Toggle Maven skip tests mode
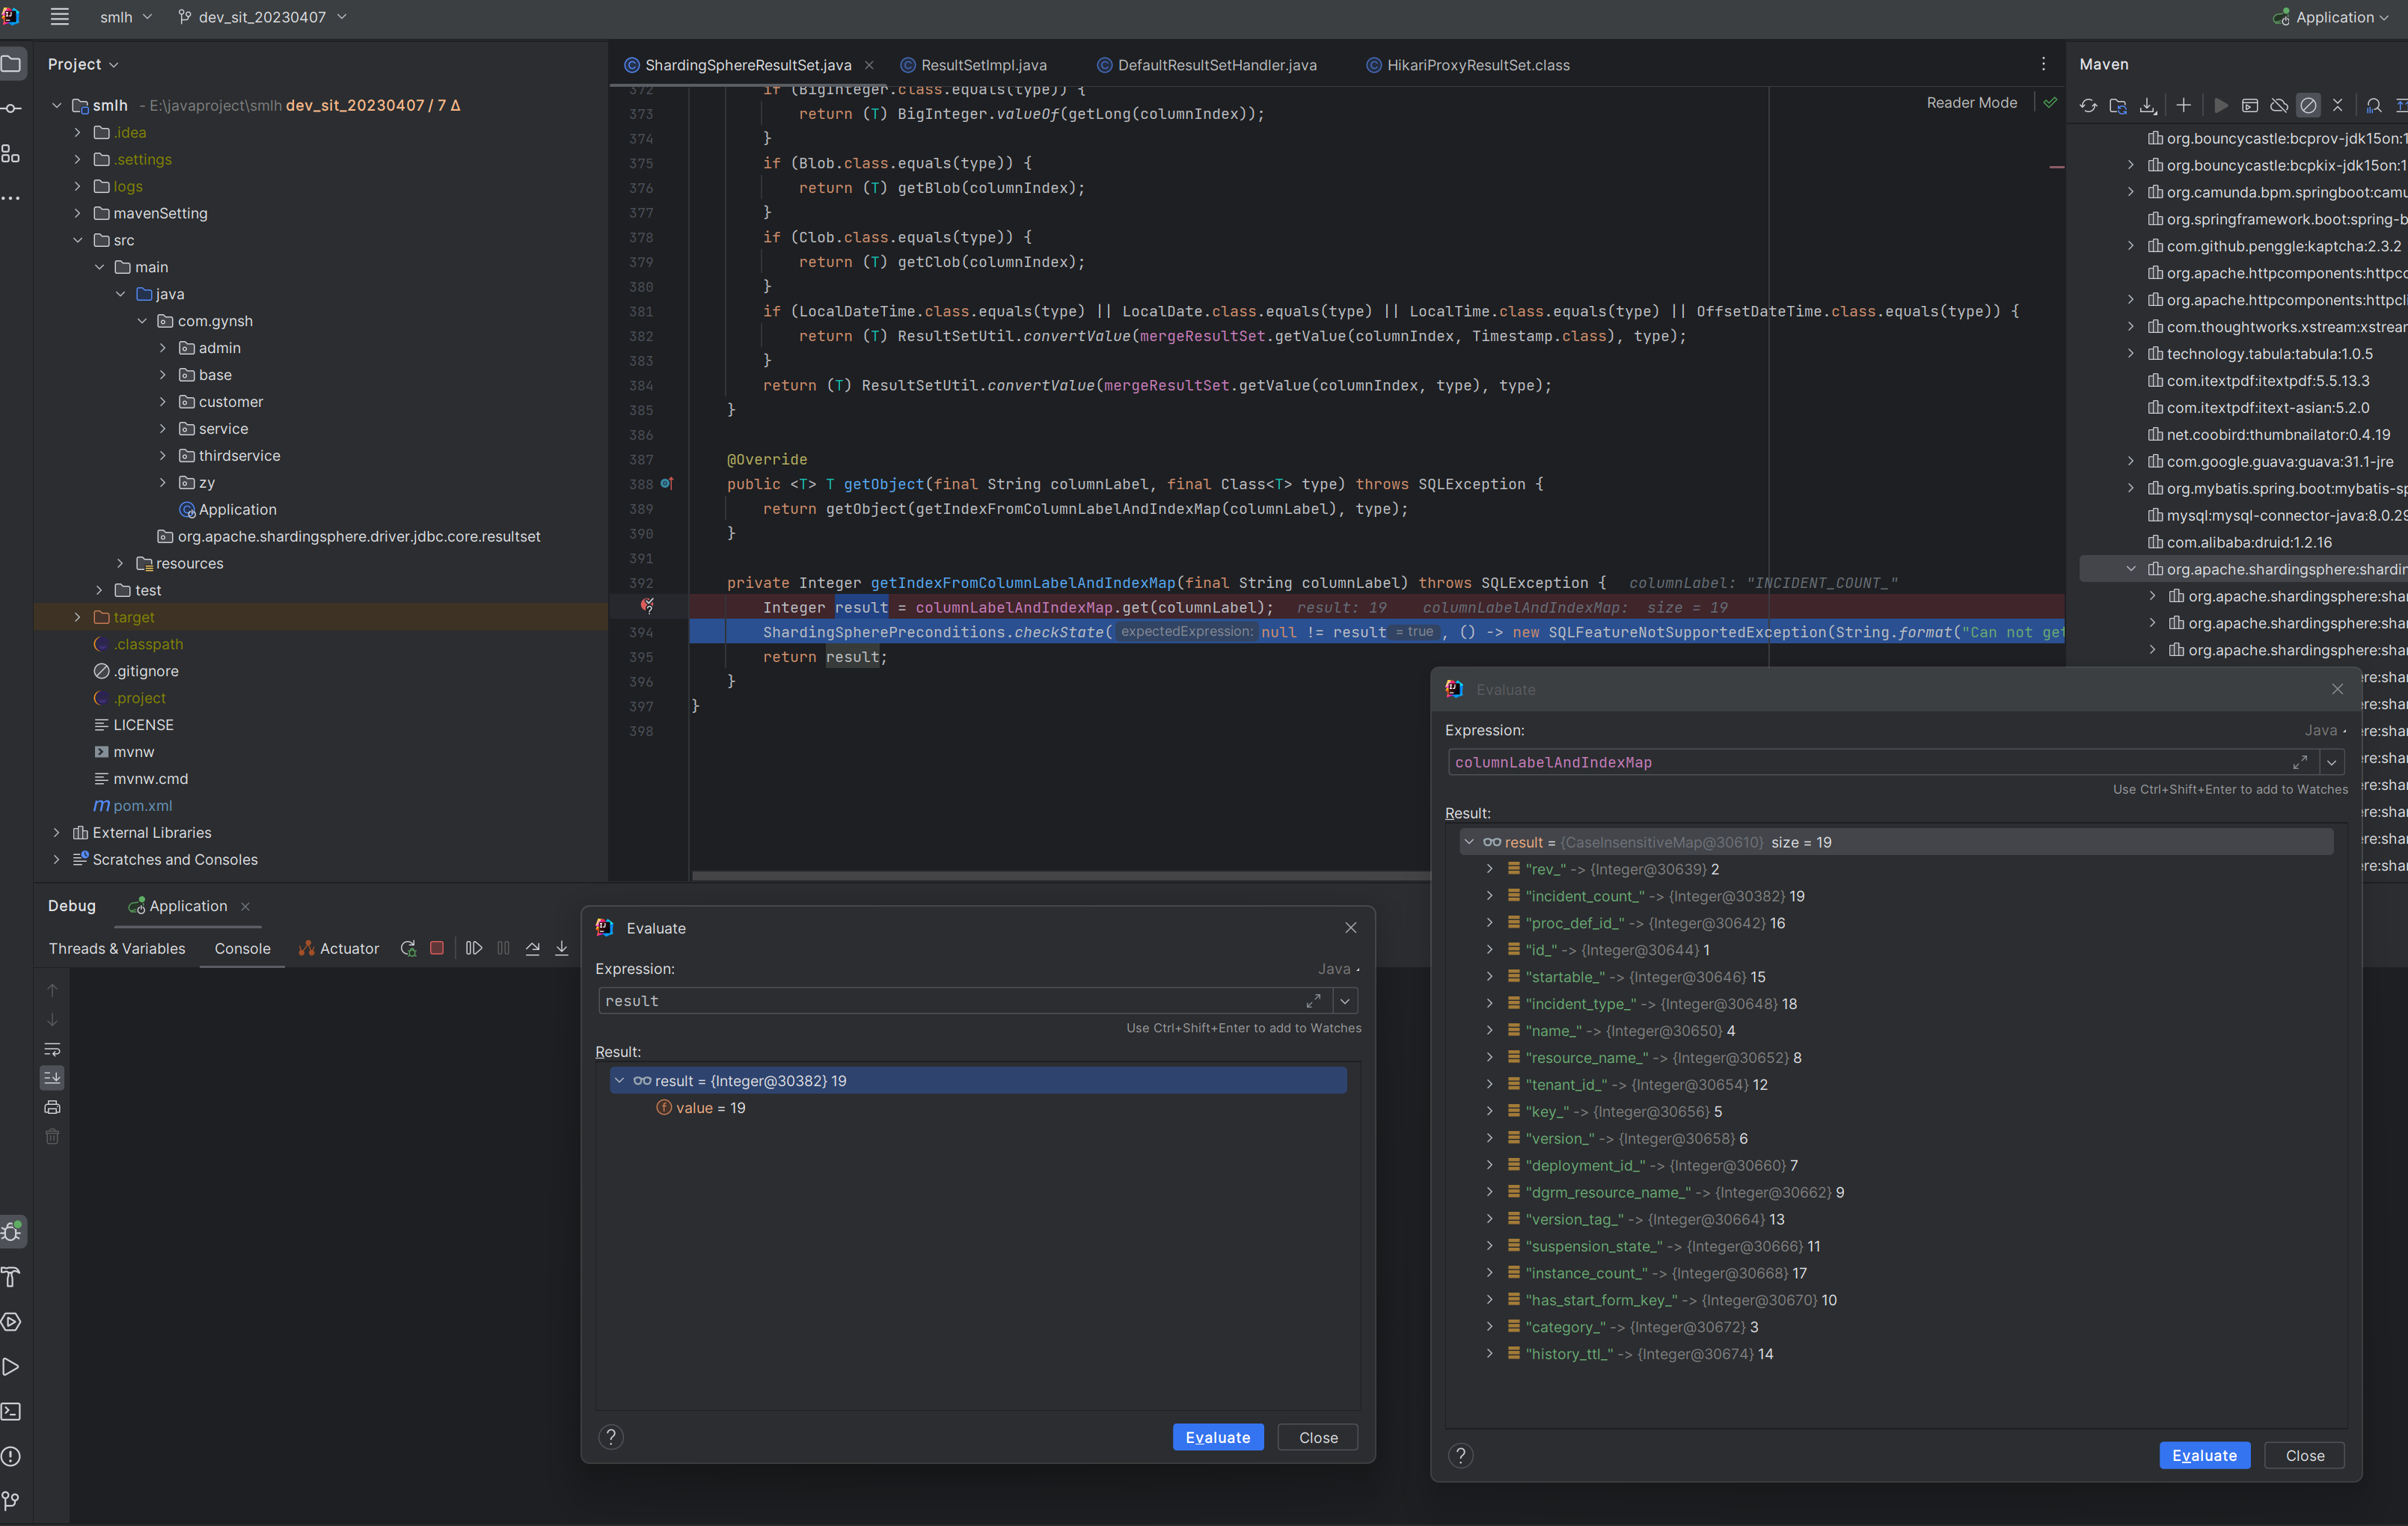 point(2308,105)
